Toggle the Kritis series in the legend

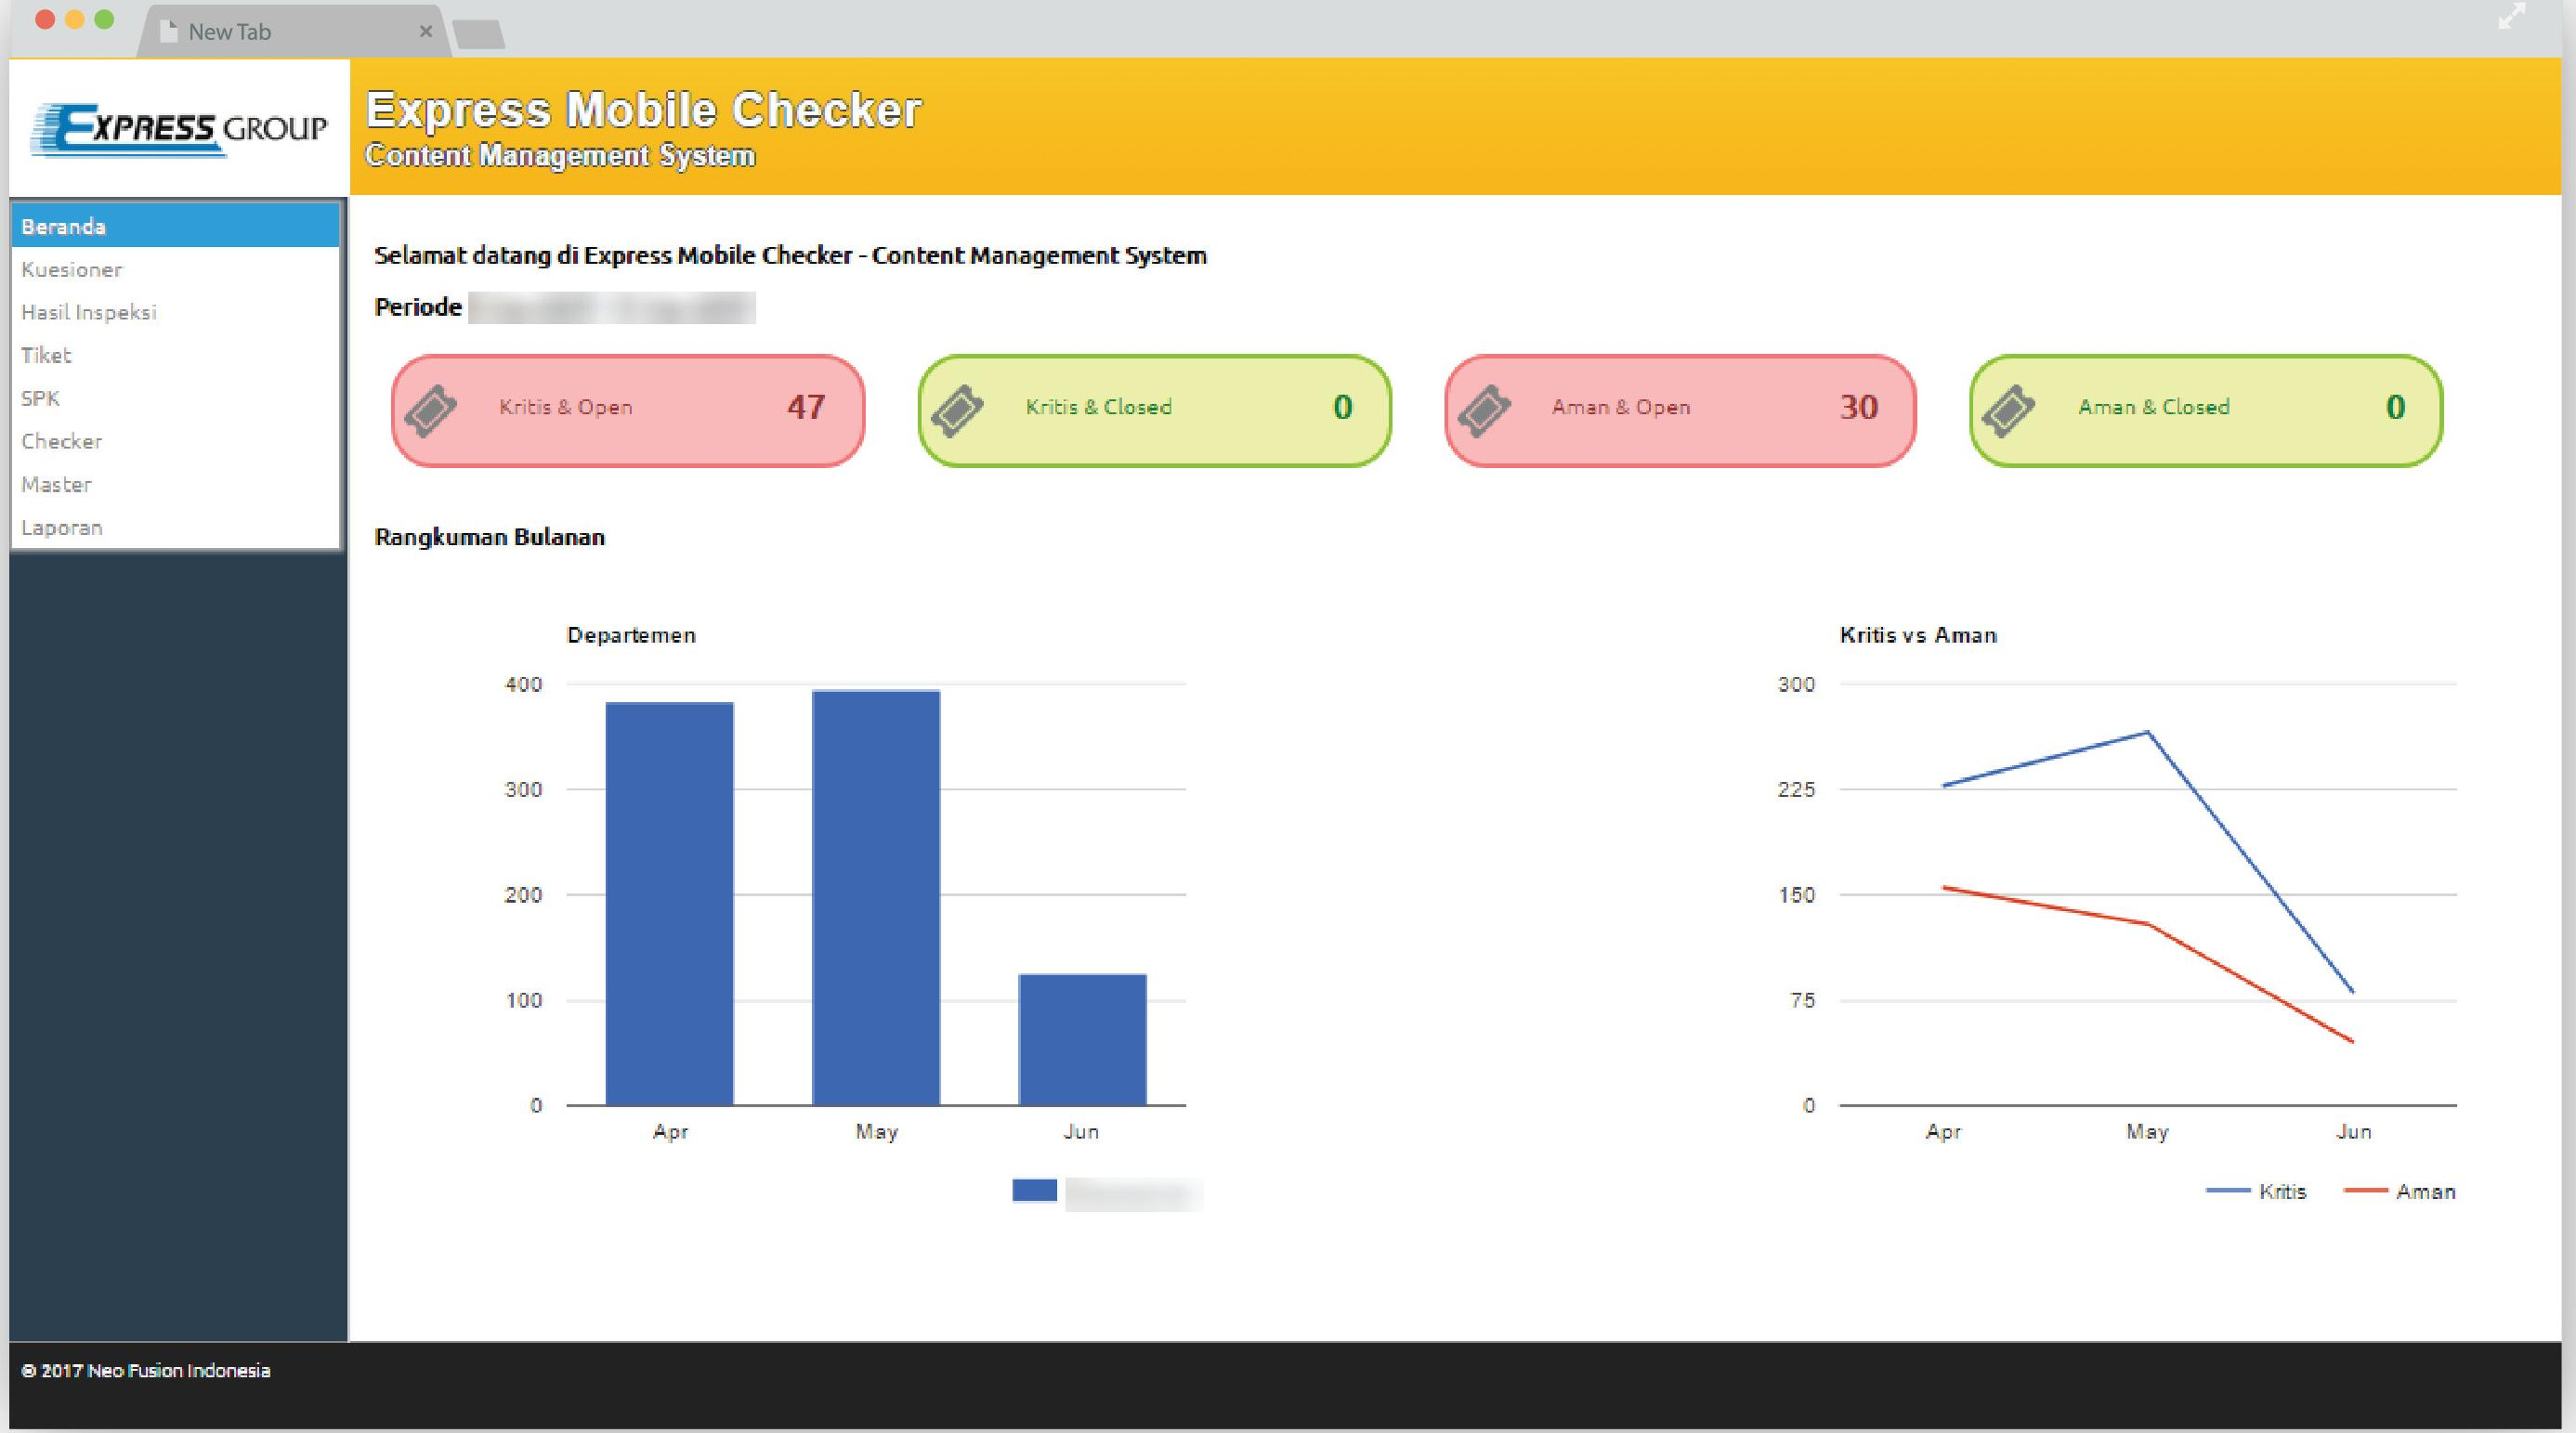point(2256,1191)
